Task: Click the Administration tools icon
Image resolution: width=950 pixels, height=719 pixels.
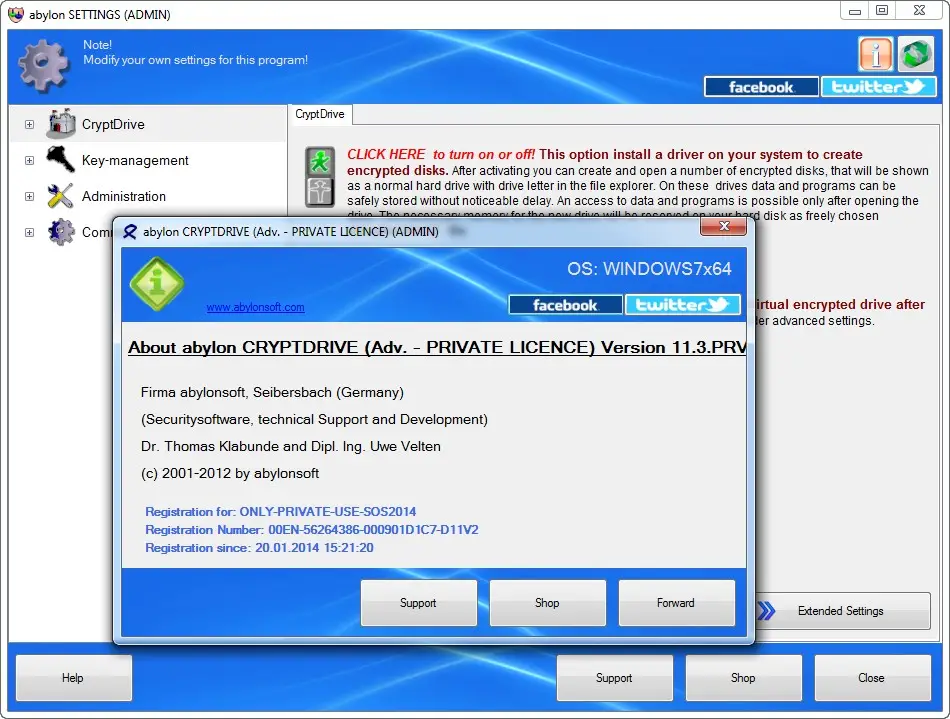Action: point(61,196)
